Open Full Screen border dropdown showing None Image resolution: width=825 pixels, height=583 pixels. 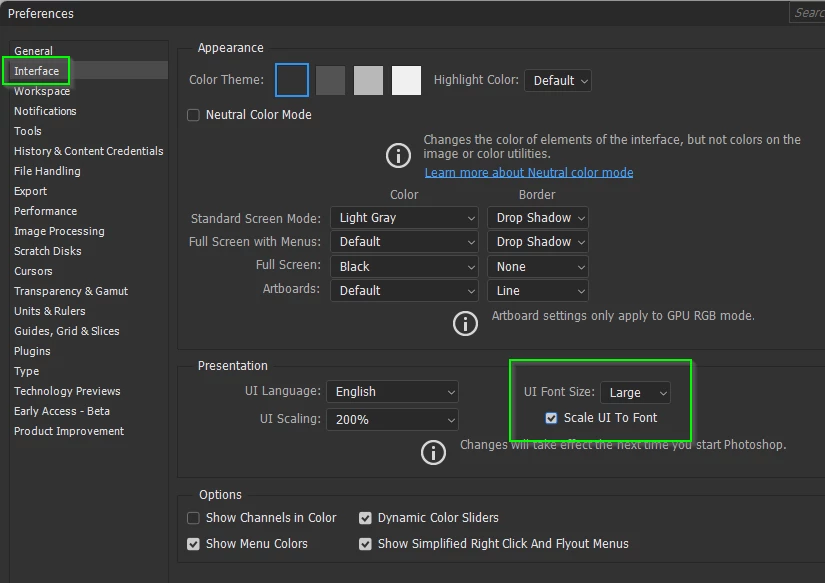538,267
